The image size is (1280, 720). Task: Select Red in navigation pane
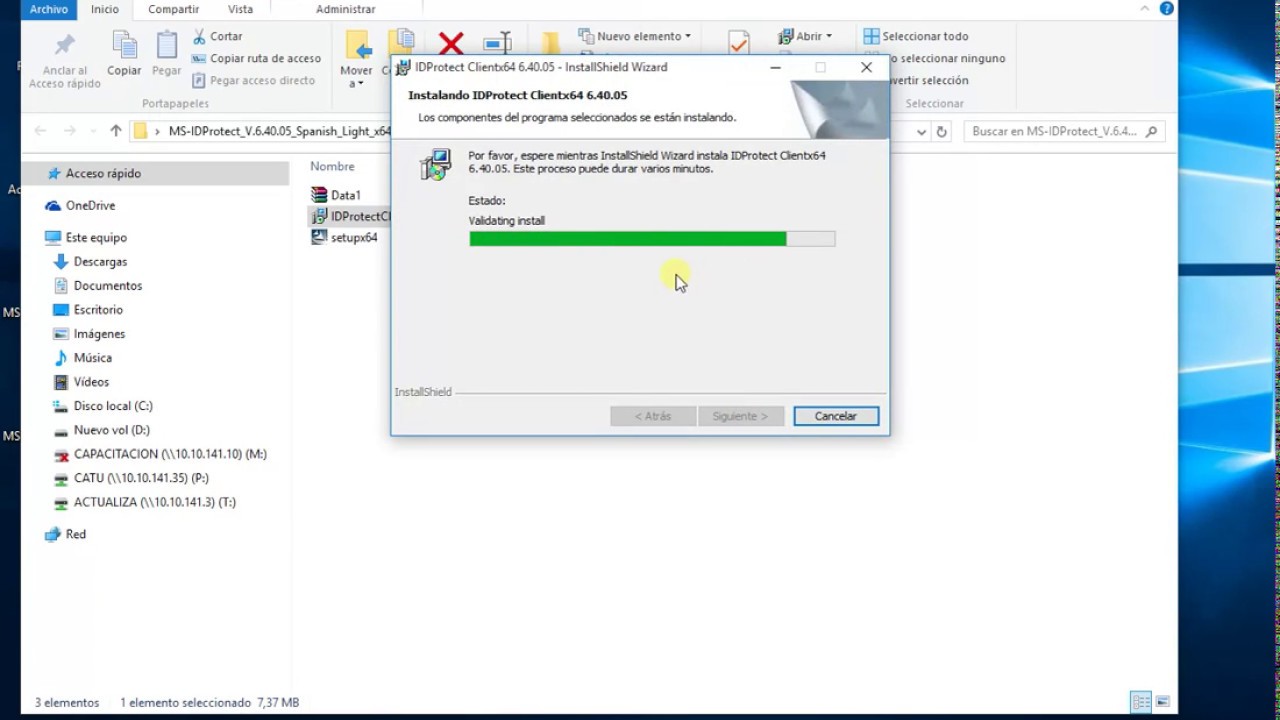tap(75, 533)
